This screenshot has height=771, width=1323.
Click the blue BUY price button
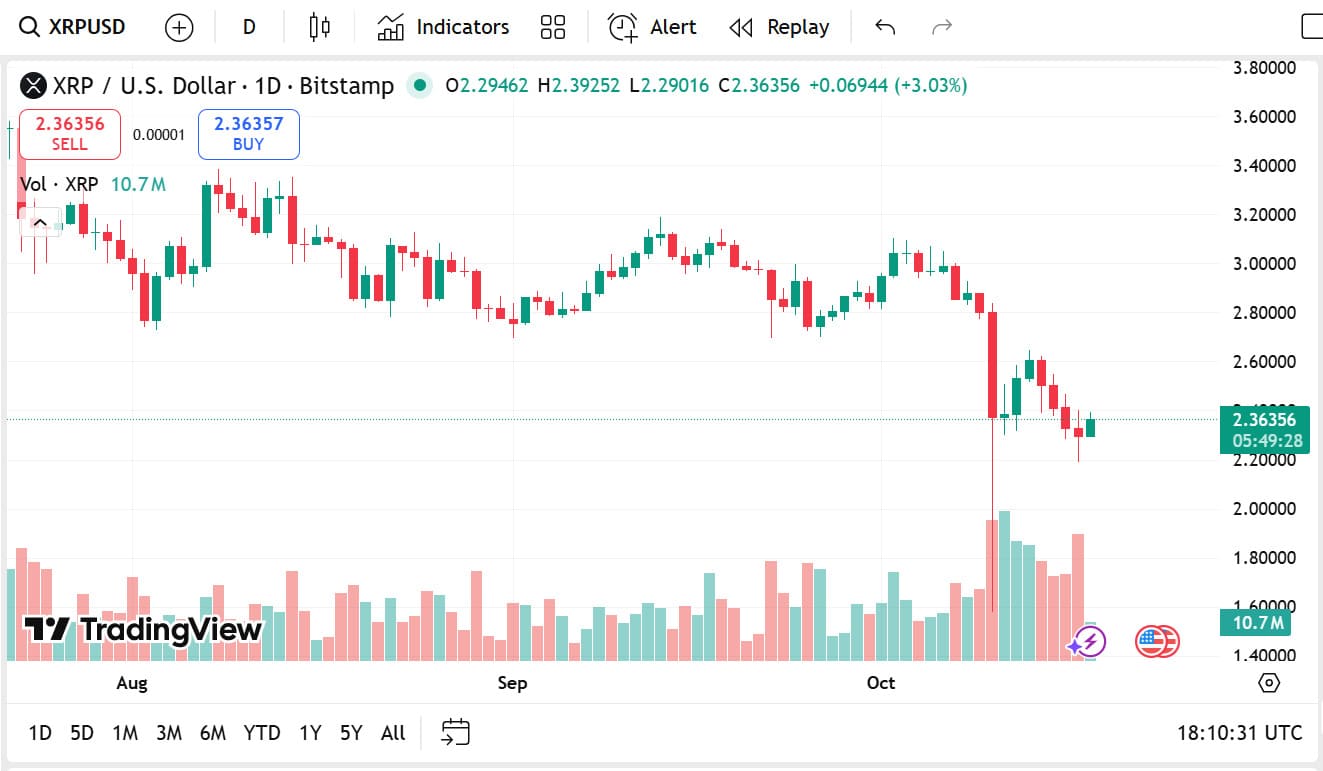pyautogui.click(x=248, y=134)
